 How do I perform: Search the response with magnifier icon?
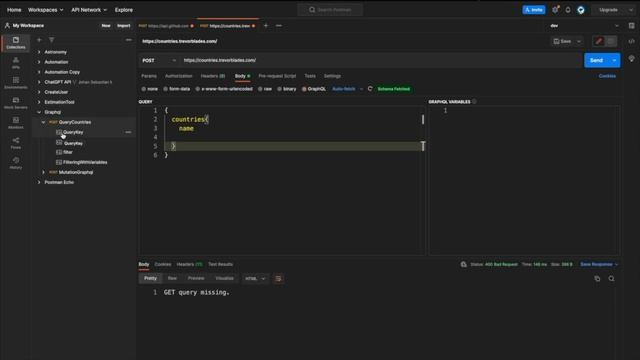[611, 279]
